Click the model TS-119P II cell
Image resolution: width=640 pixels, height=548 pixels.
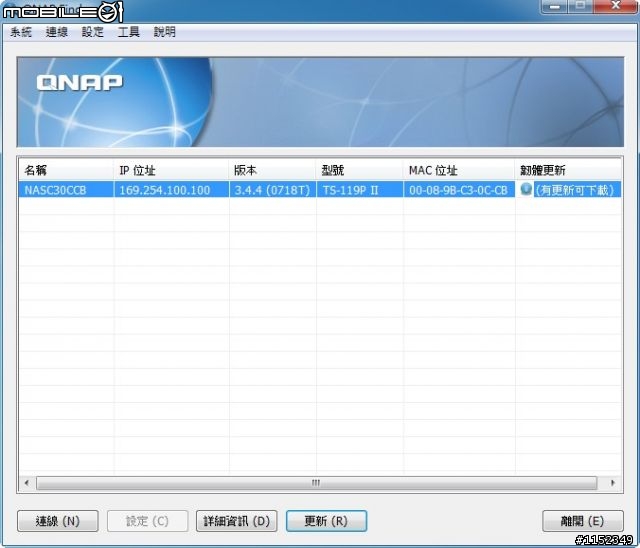360,190
